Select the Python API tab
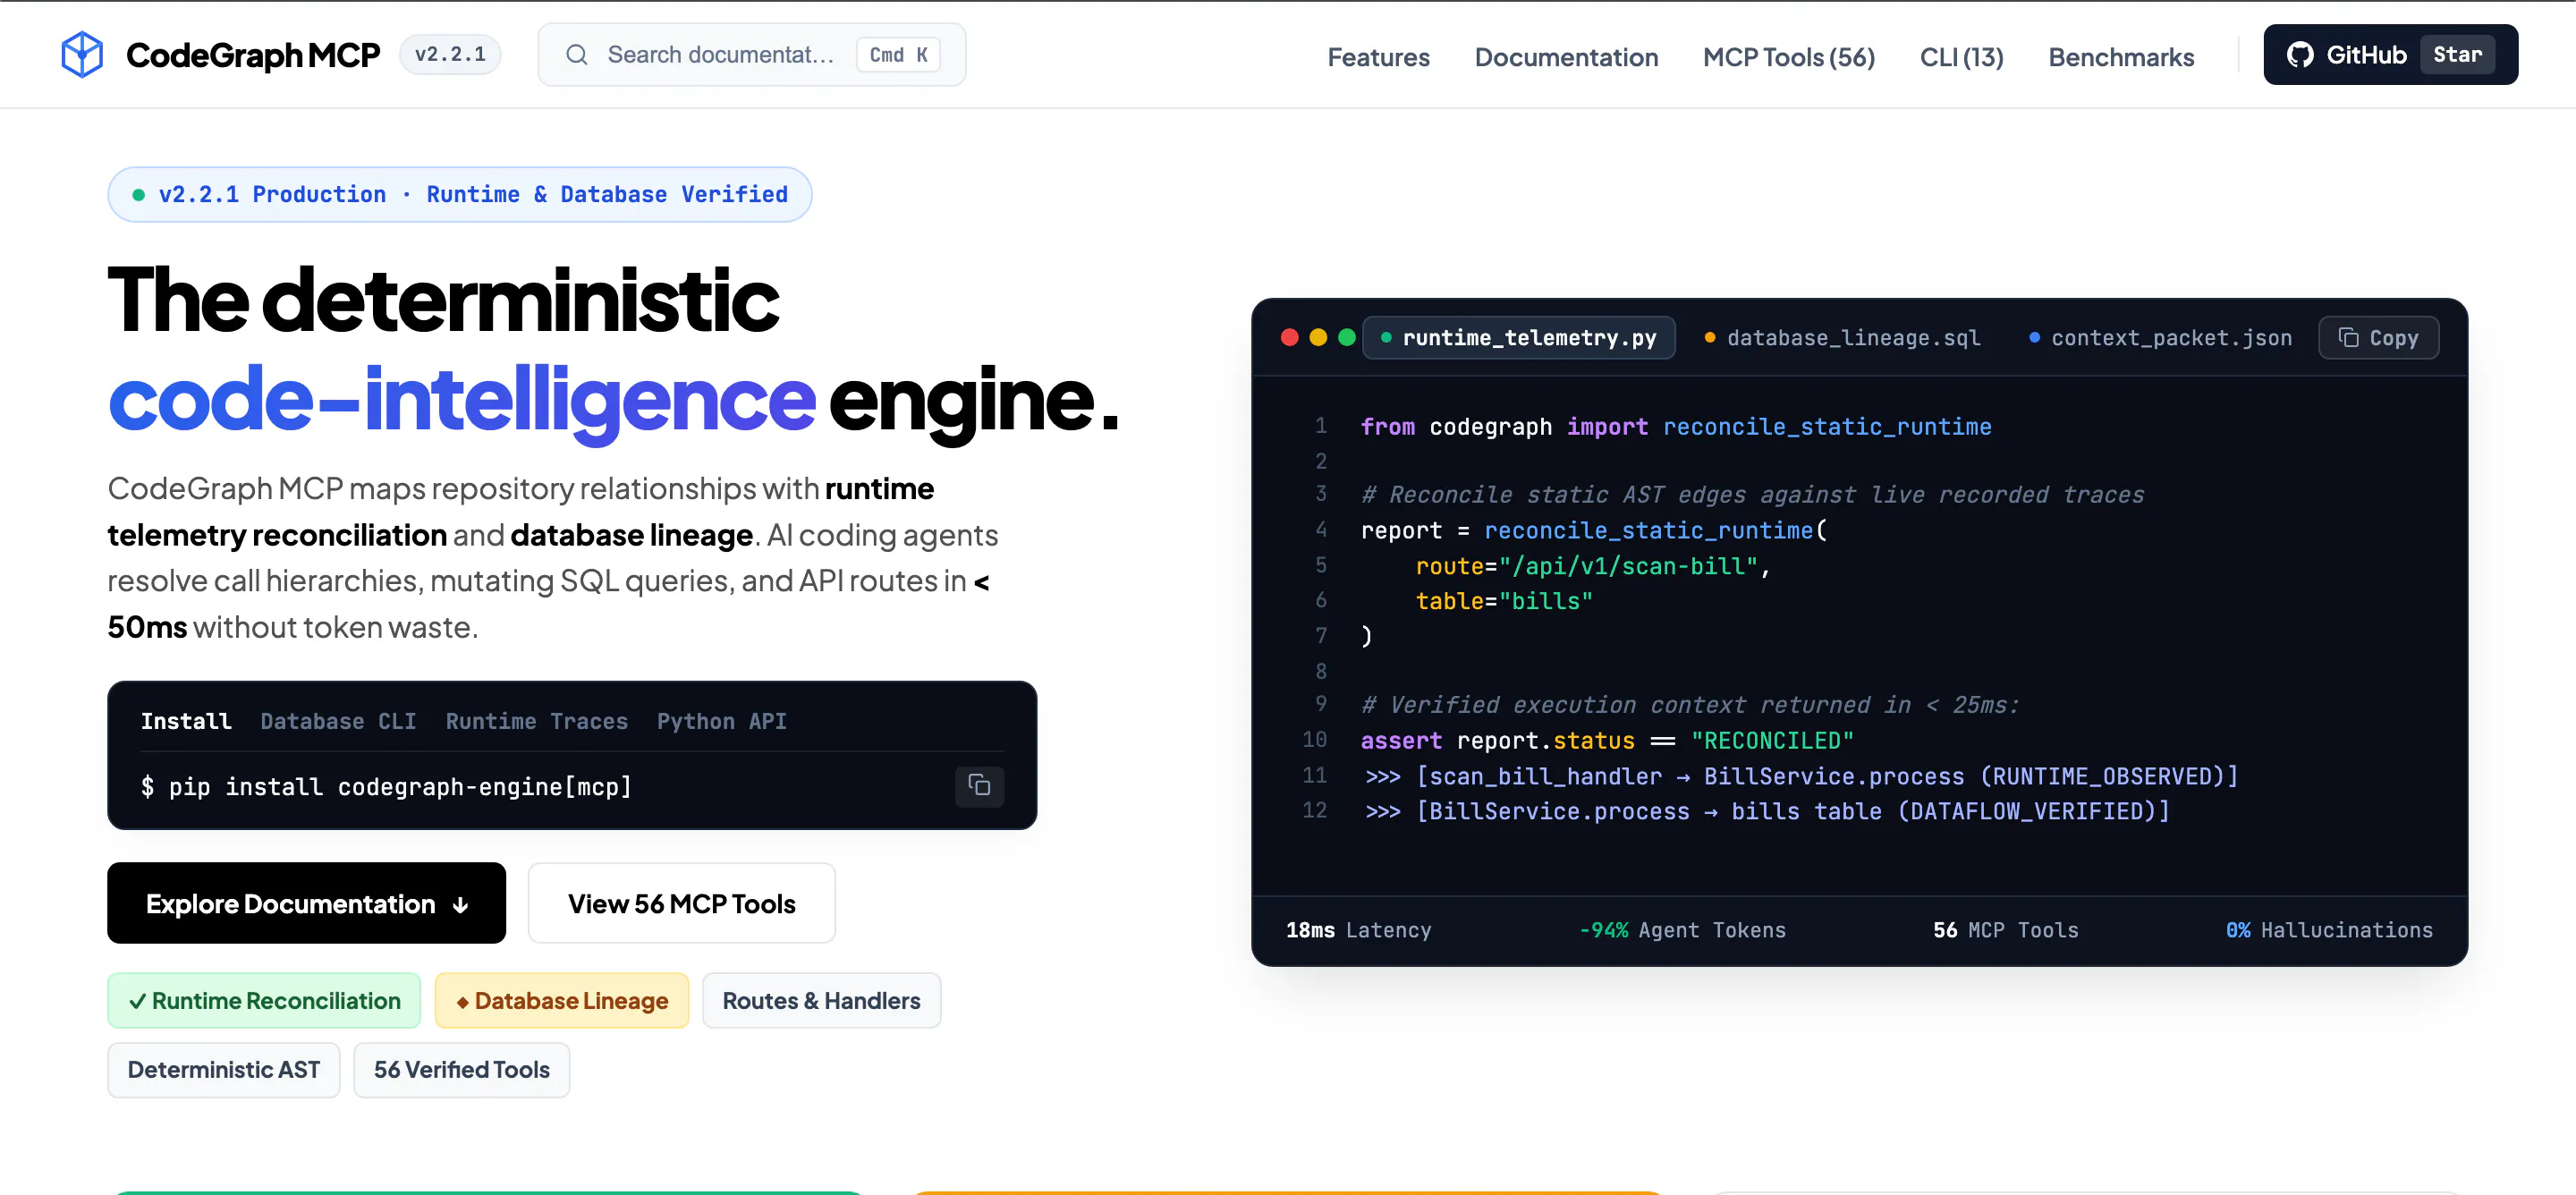Viewport: 2576px width, 1195px height. [x=721, y=721]
